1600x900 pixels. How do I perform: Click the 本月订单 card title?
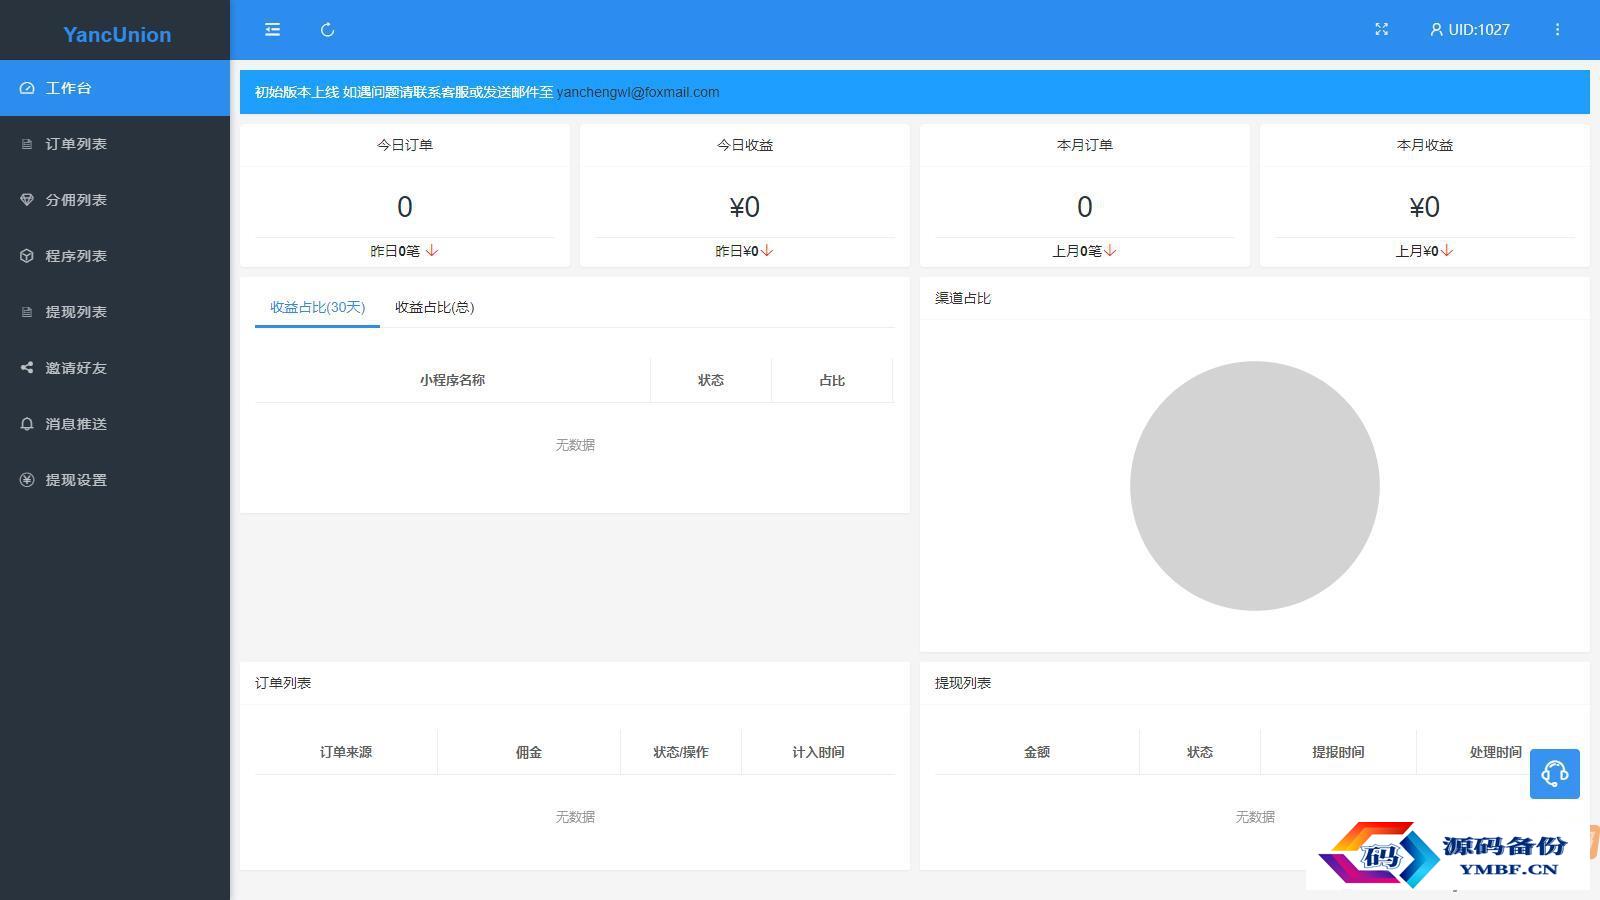[x=1084, y=145]
